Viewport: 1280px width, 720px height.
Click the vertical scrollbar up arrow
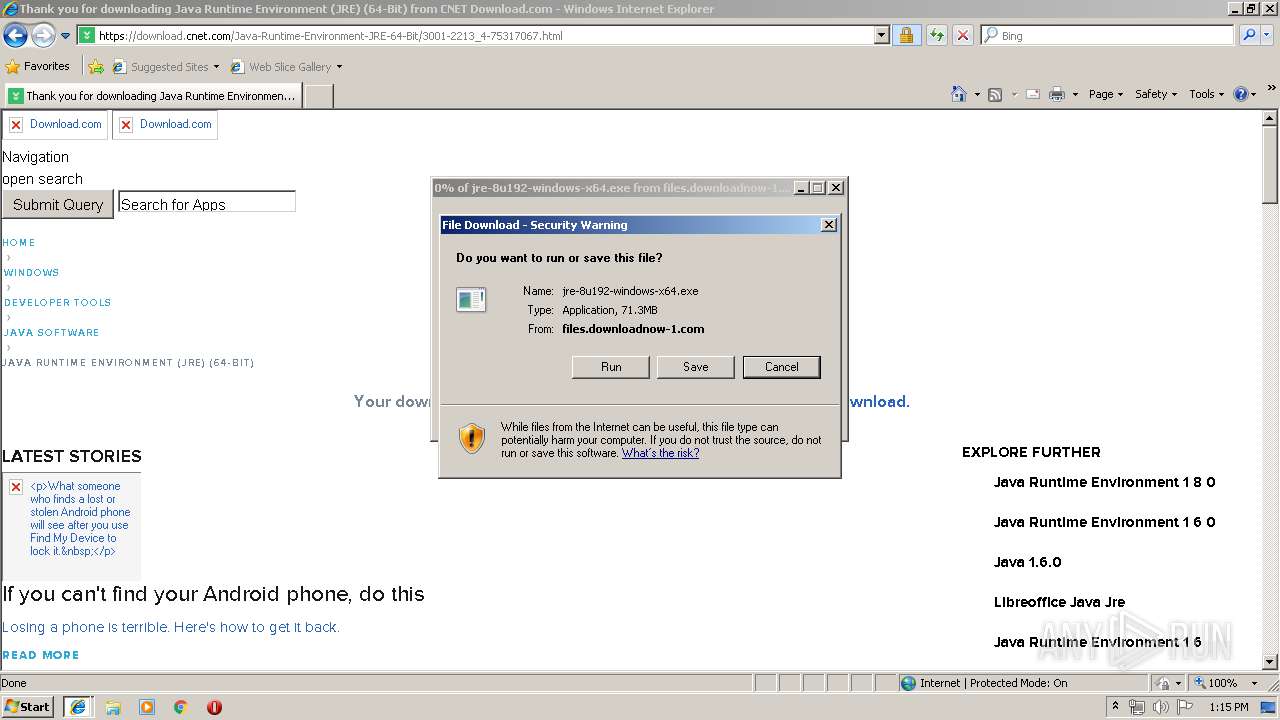click(x=1271, y=118)
